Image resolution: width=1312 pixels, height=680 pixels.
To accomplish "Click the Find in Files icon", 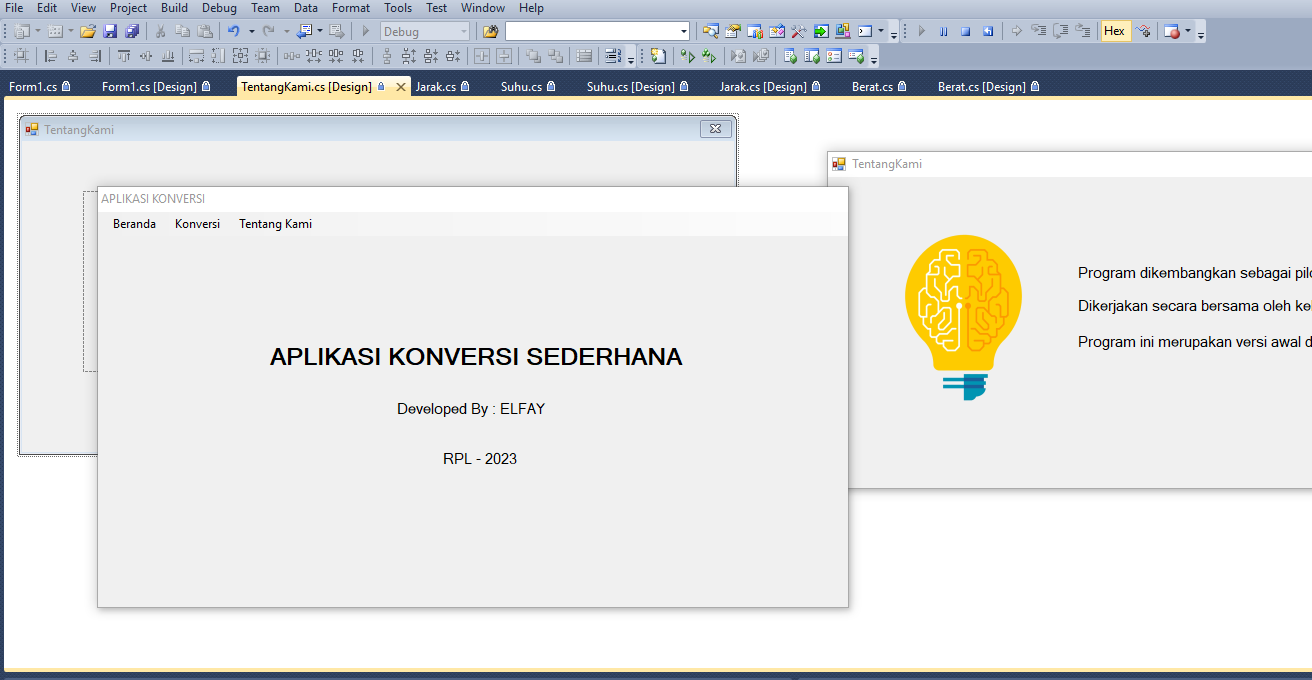I will click(490, 31).
